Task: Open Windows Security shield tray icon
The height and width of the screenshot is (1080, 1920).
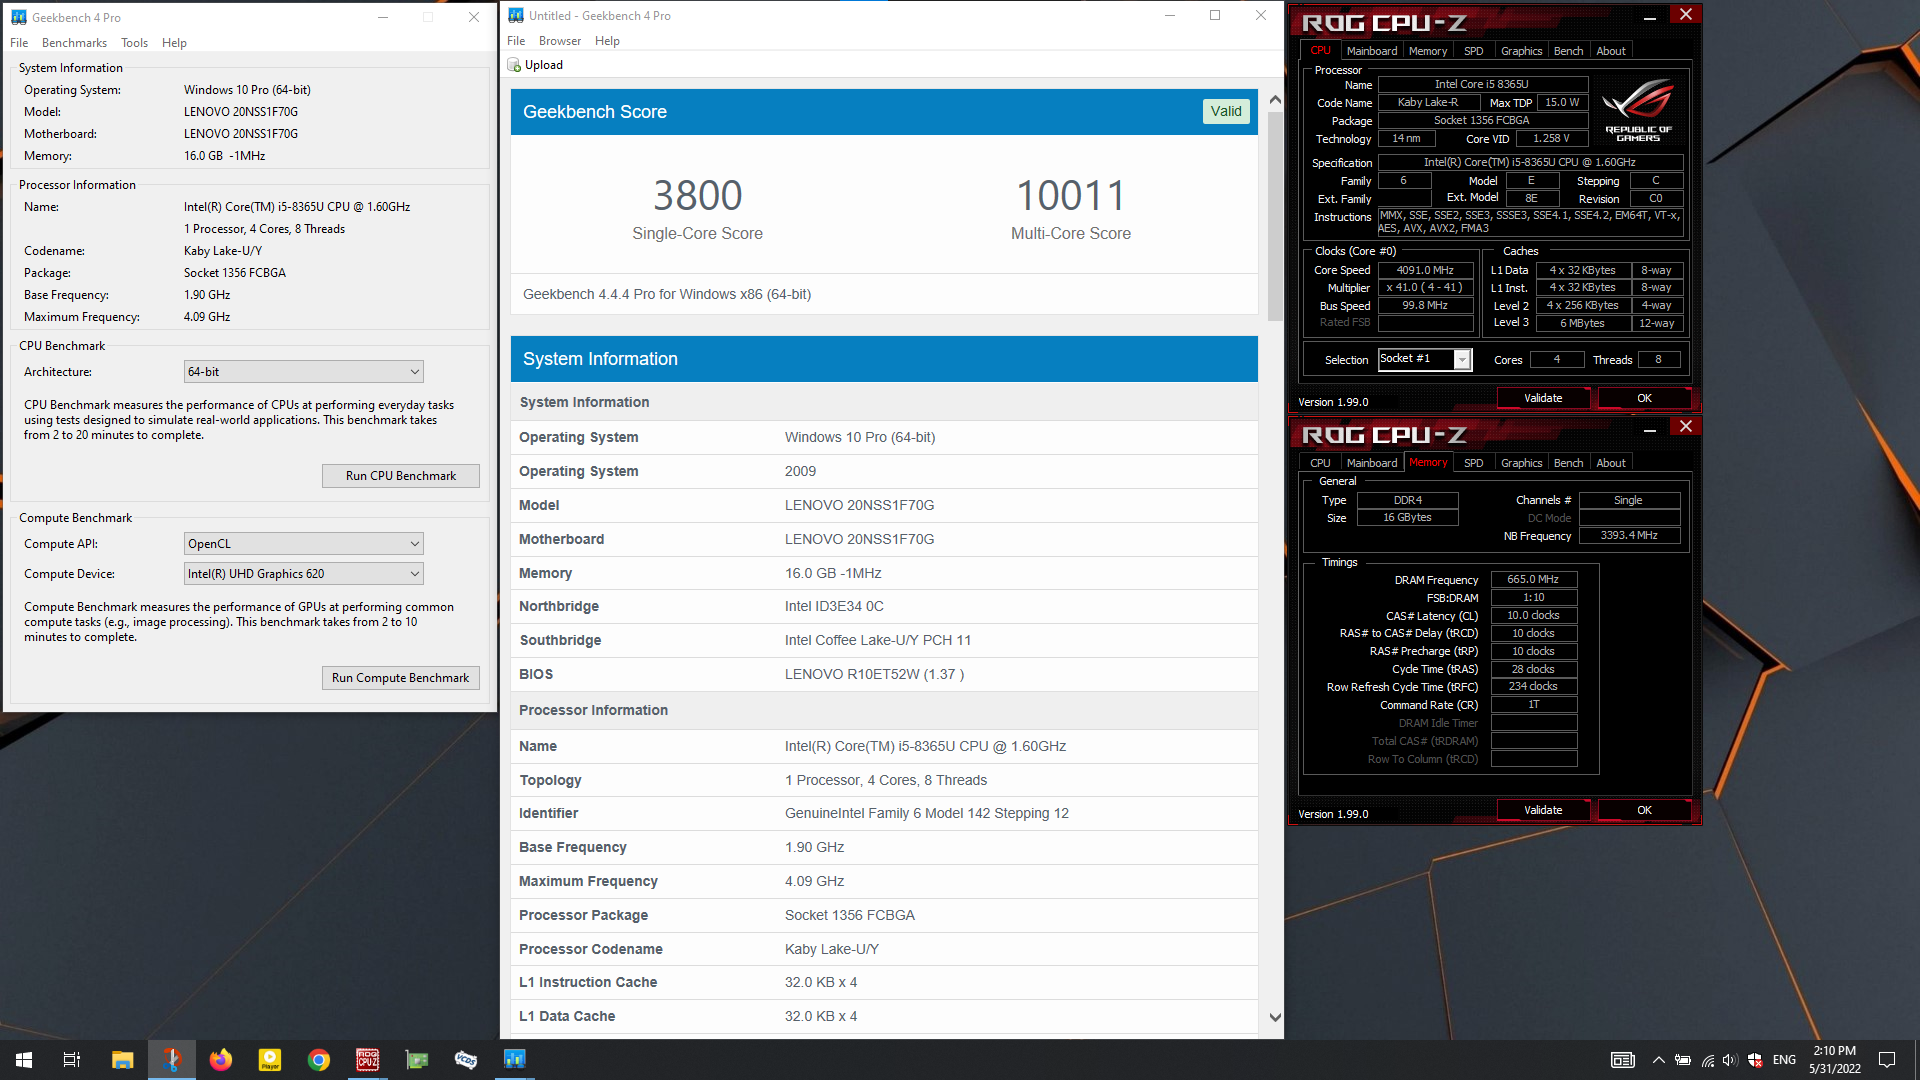Action: click(1755, 1060)
